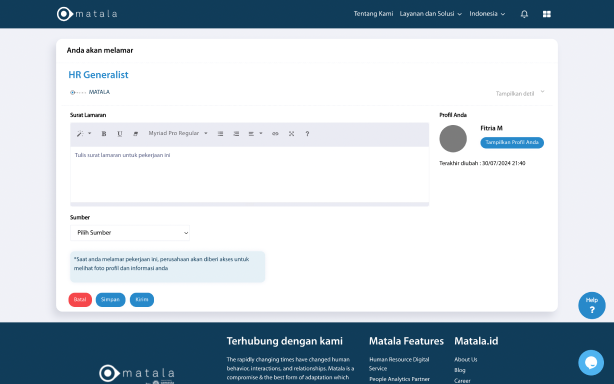Click the cover letter text area

coord(249,174)
